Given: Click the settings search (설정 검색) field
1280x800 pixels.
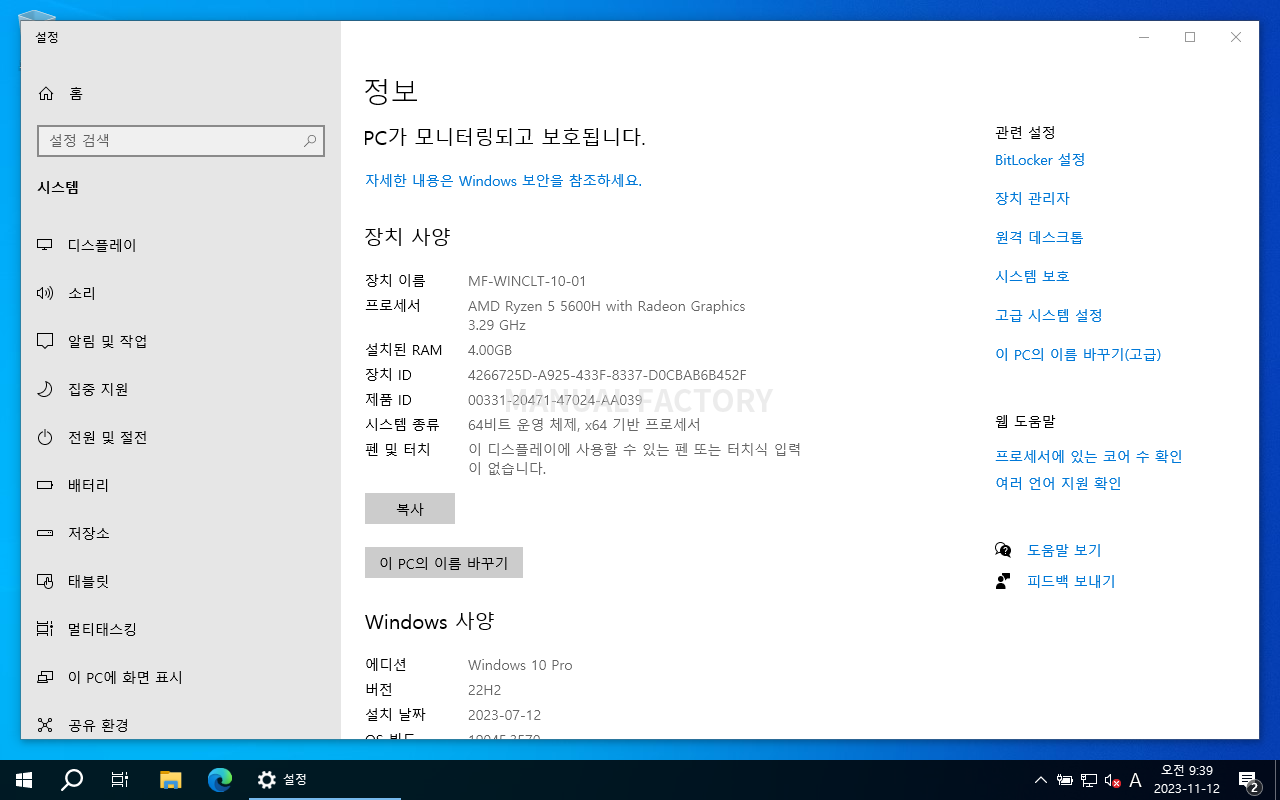Looking at the screenshot, I should click(x=181, y=141).
